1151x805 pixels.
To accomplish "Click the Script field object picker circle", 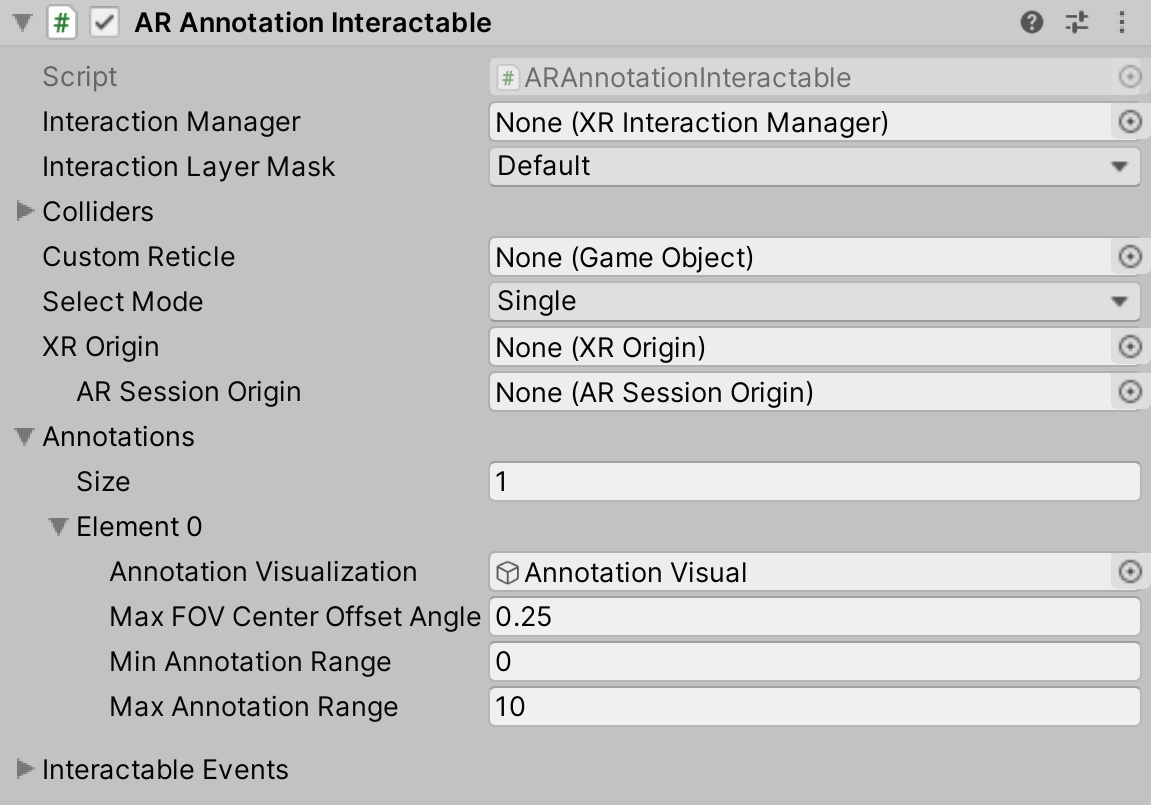I will 1129,76.
